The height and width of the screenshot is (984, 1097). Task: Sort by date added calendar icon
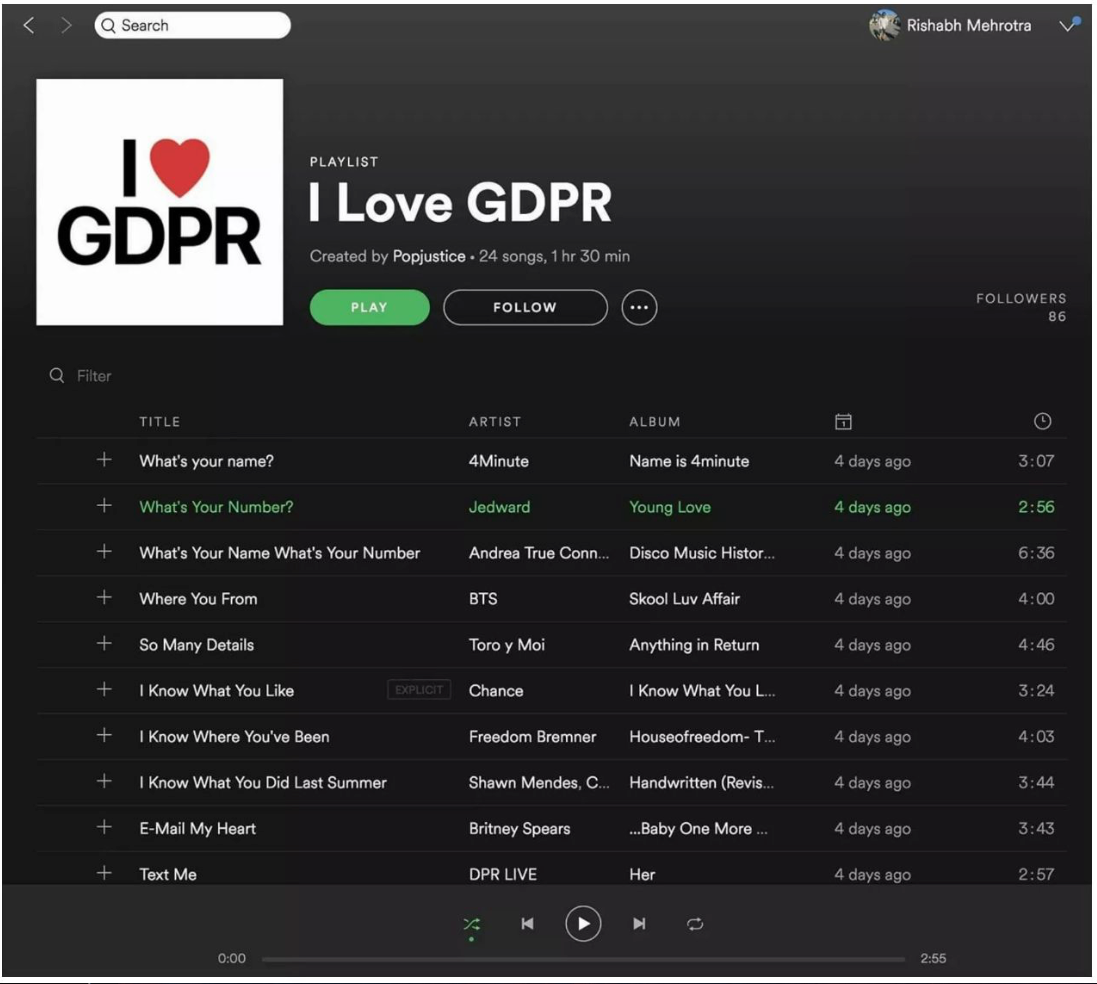(x=843, y=421)
